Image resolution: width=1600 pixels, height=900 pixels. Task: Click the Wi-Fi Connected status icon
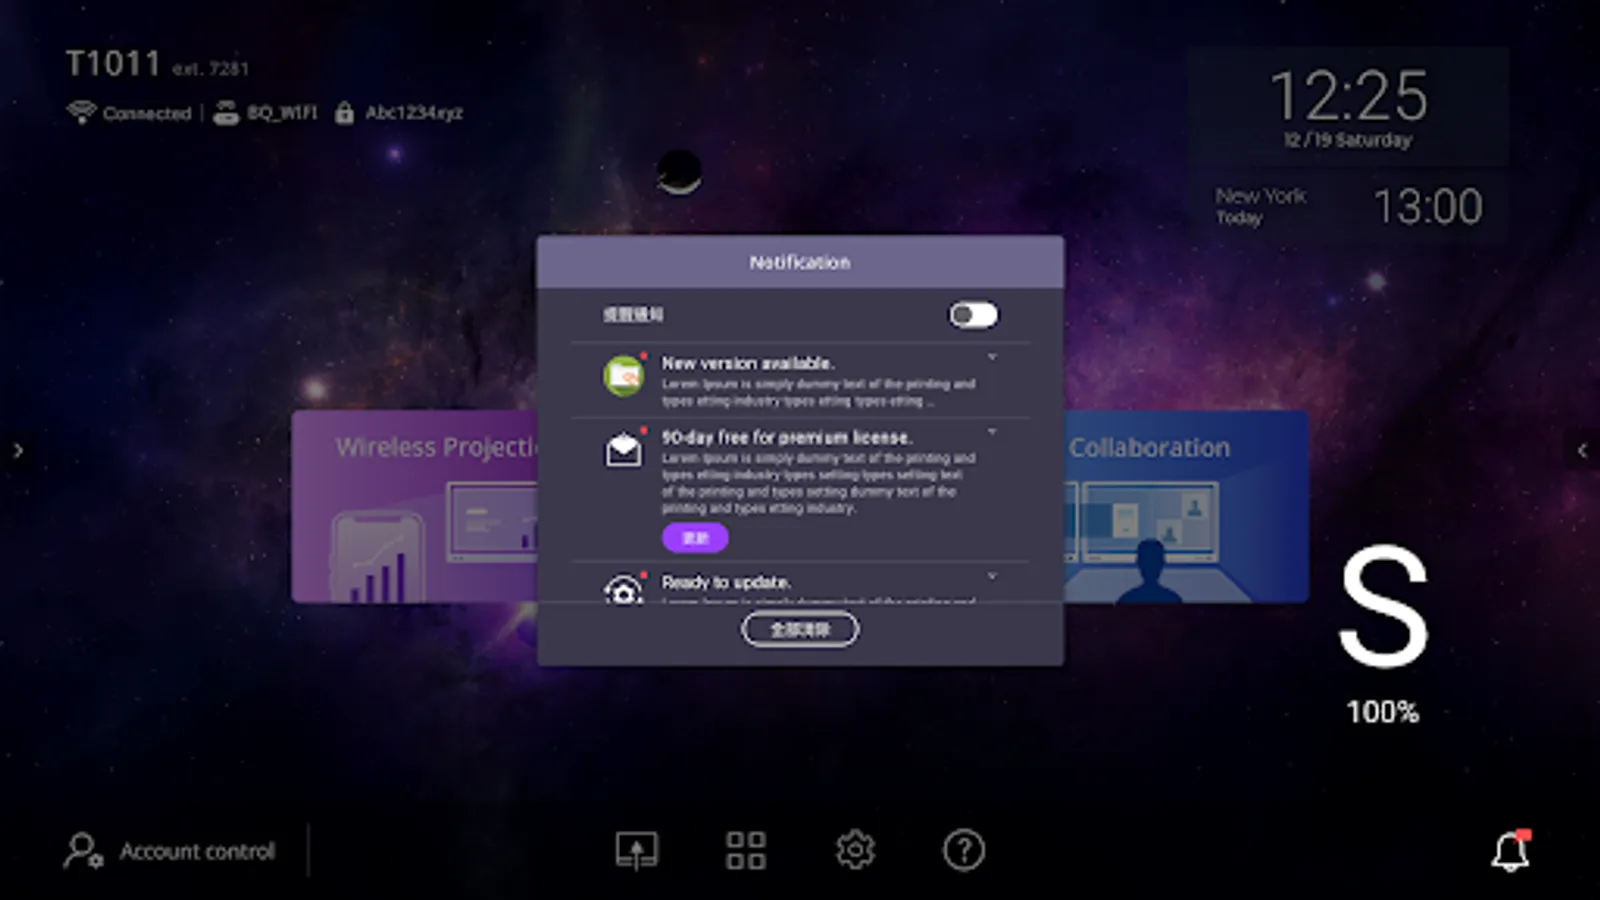click(x=81, y=112)
